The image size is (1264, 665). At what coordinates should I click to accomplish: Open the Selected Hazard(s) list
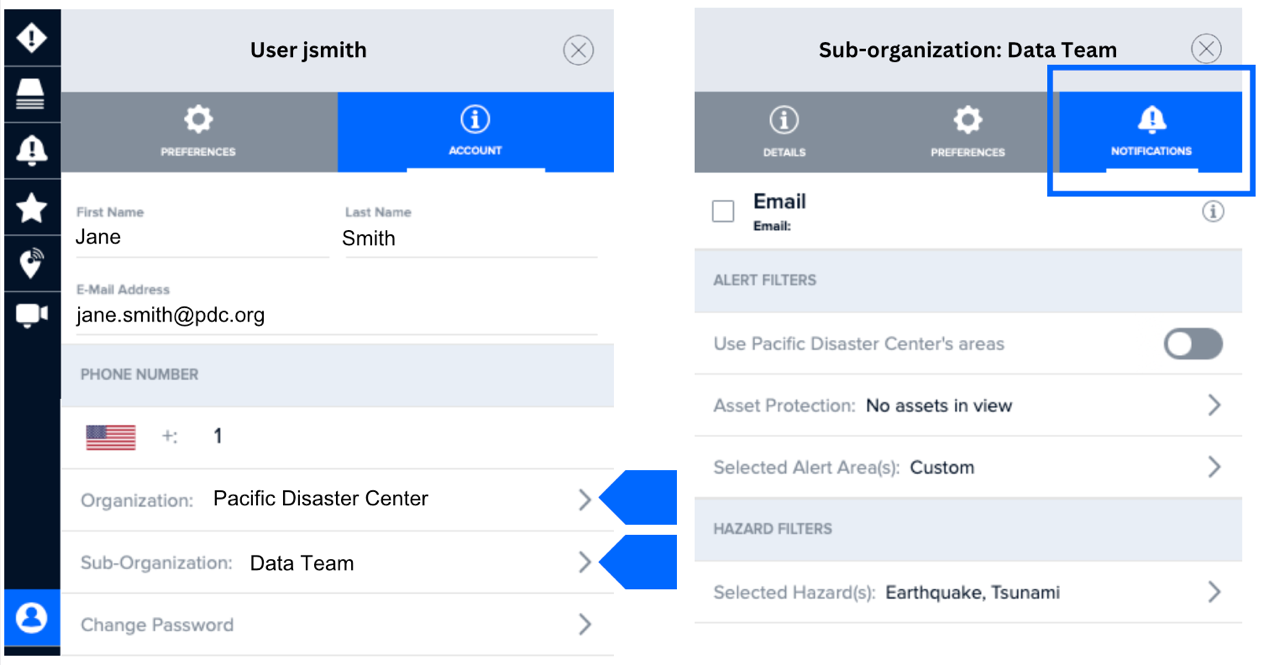tap(1214, 592)
